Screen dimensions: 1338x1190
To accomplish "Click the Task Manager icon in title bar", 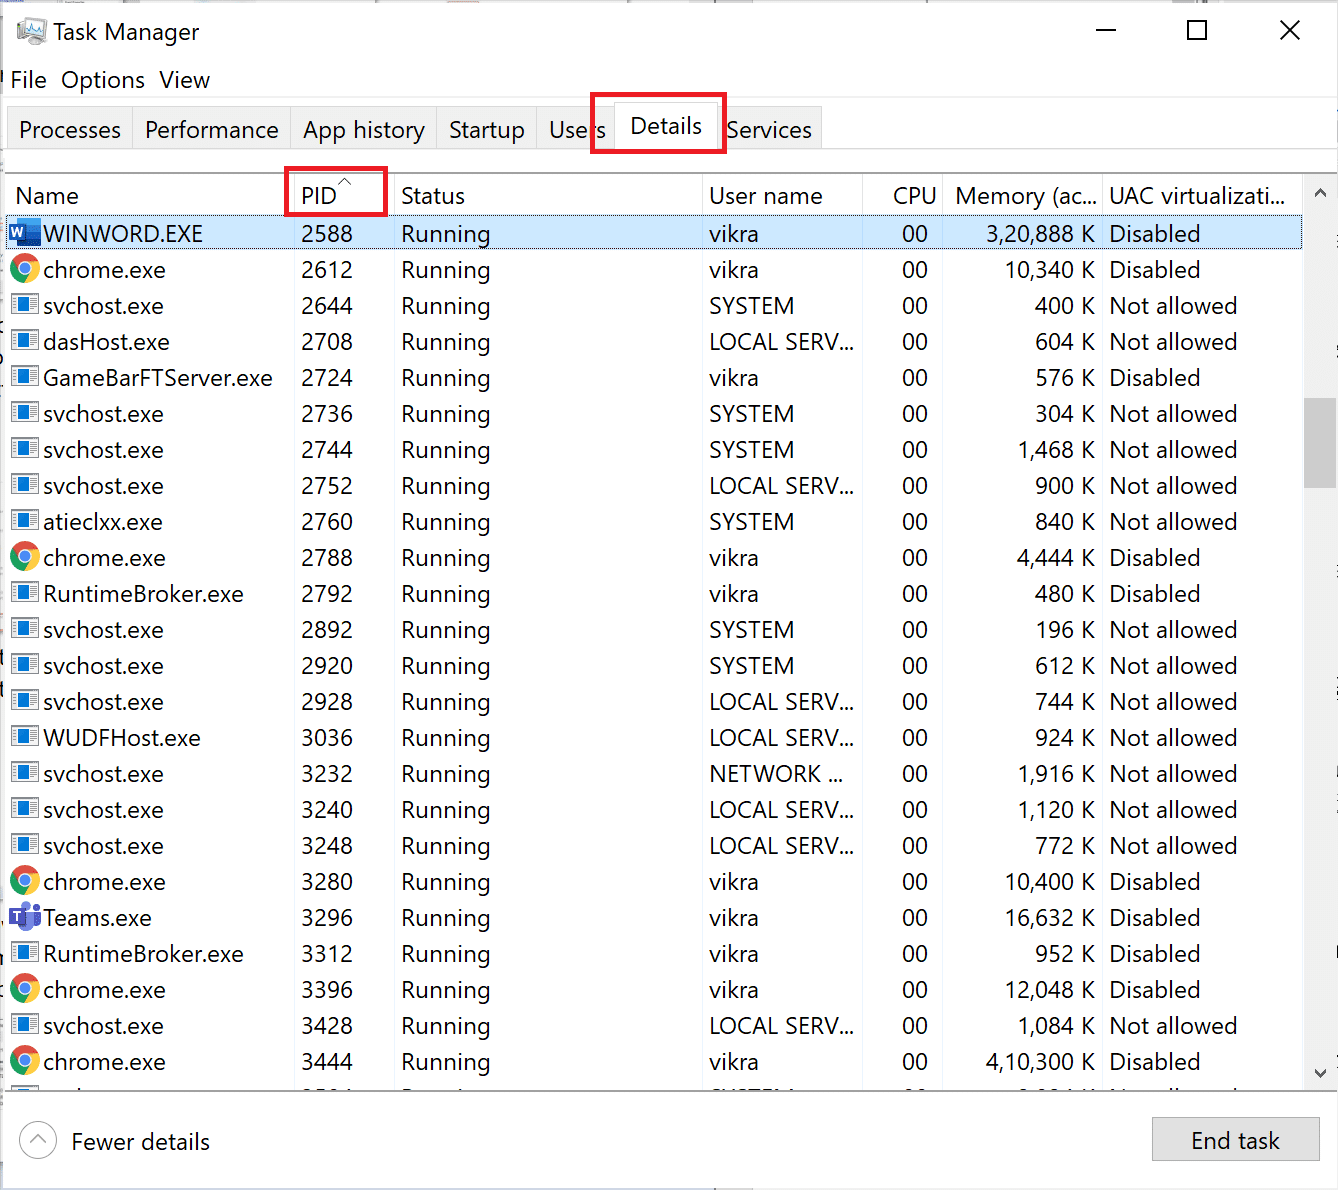I will click(31, 30).
